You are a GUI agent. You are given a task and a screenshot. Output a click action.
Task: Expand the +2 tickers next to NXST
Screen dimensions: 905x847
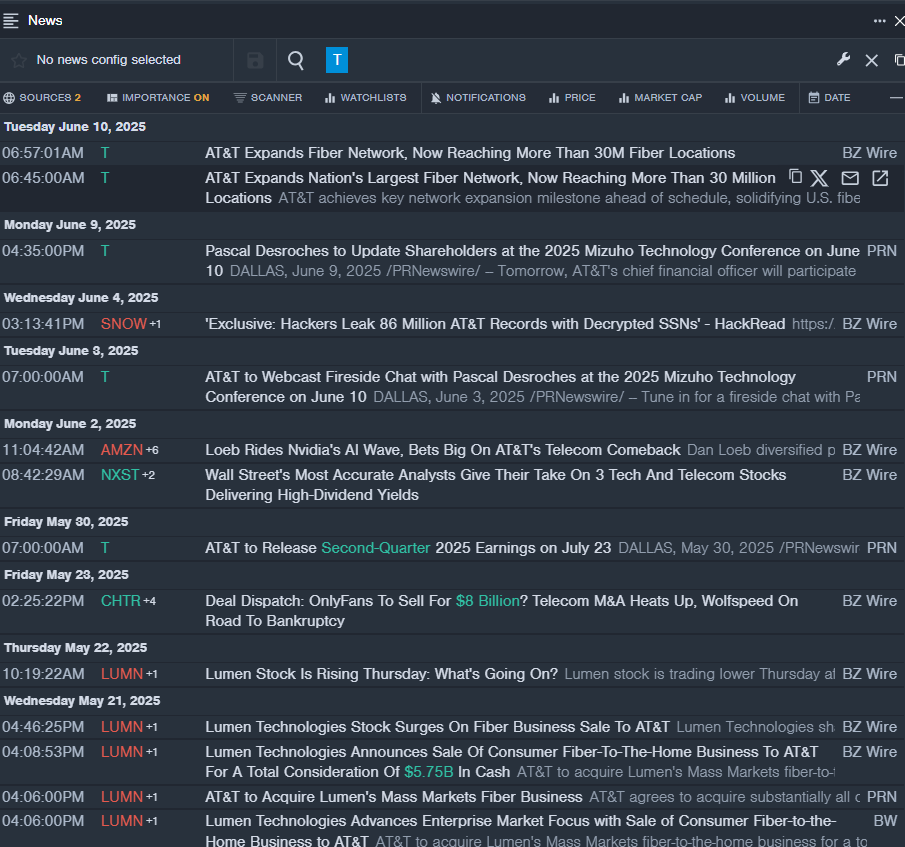tap(148, 475)
